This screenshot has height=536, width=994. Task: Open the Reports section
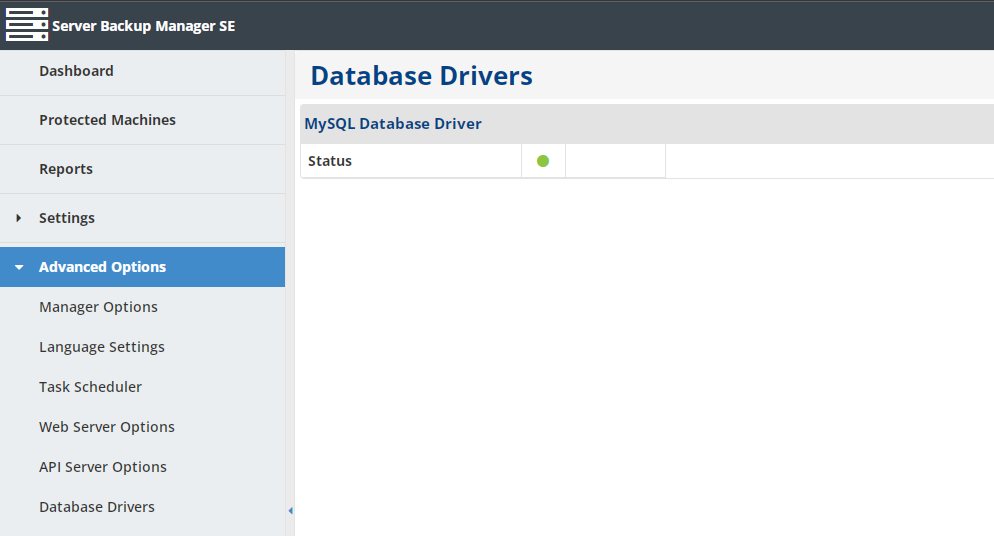coord(66,169)
